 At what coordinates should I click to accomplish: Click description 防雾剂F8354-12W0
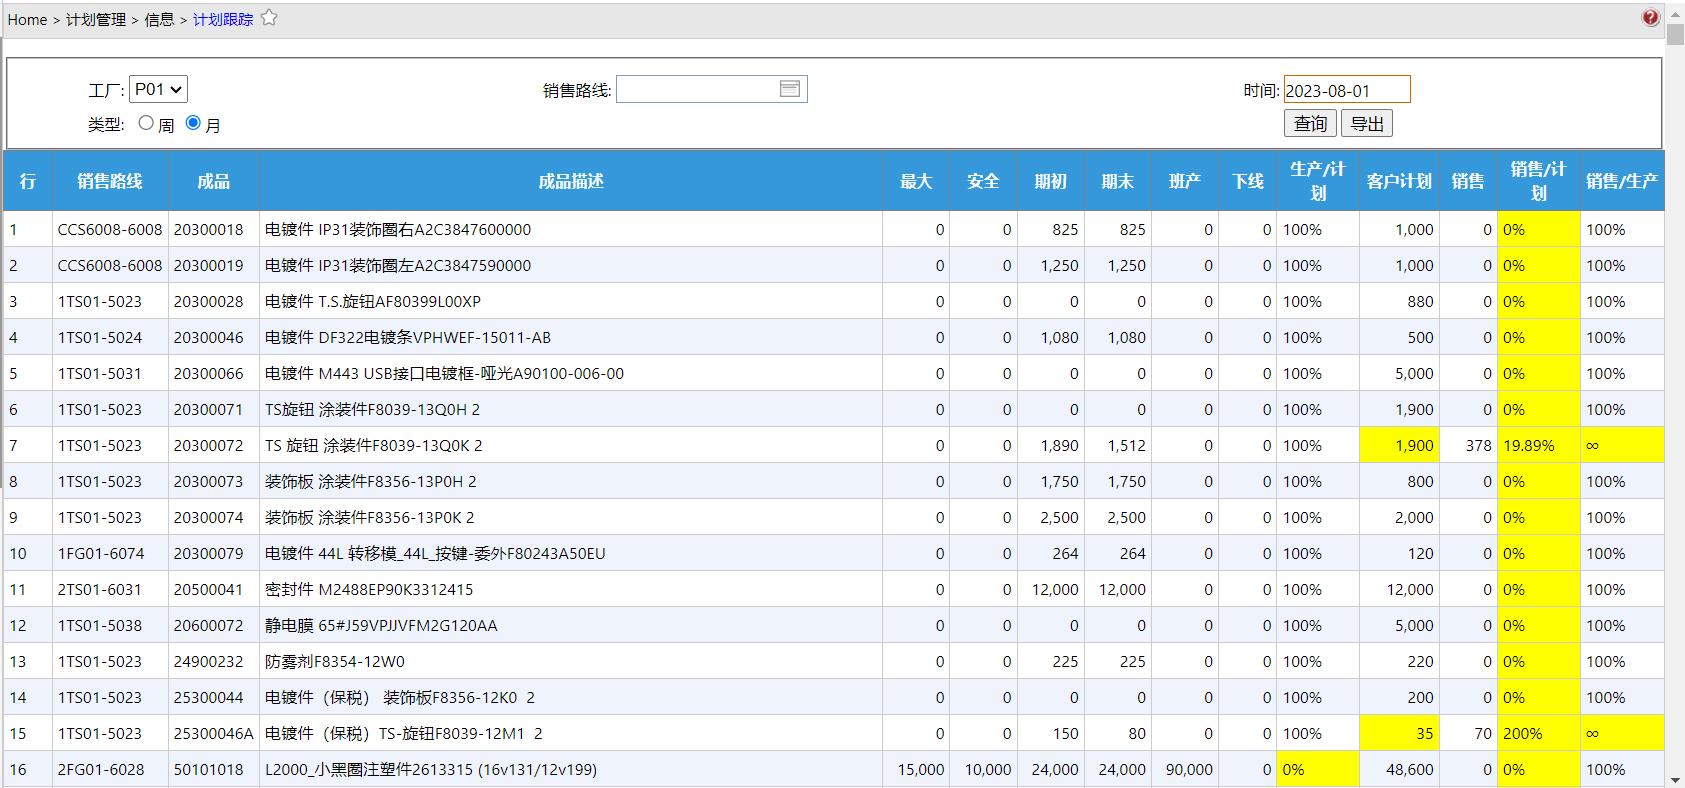click(335, 661)
